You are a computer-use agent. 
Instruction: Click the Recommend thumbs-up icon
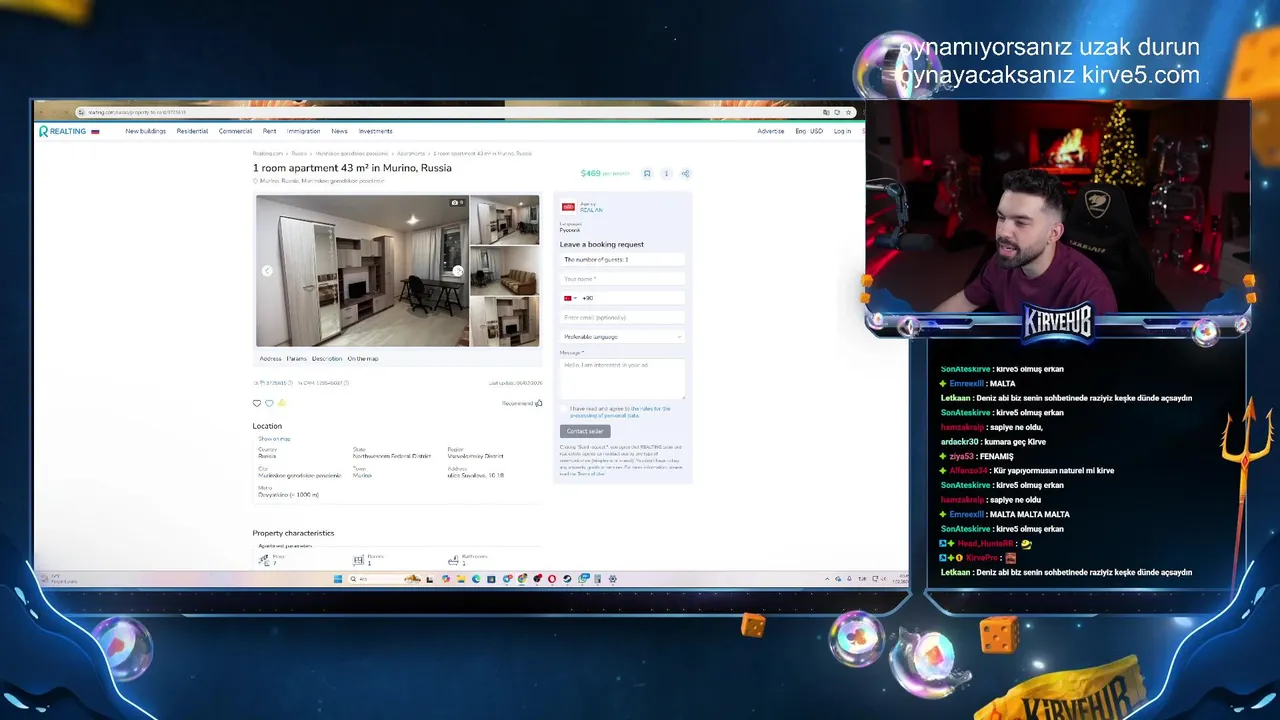[539, 403]
